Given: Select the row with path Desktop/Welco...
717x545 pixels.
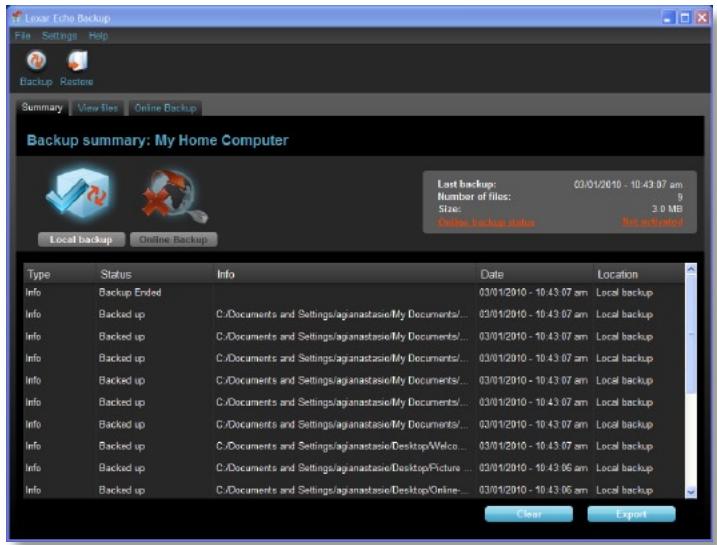Looking at the screenshot, I should [x=354, y=446].
